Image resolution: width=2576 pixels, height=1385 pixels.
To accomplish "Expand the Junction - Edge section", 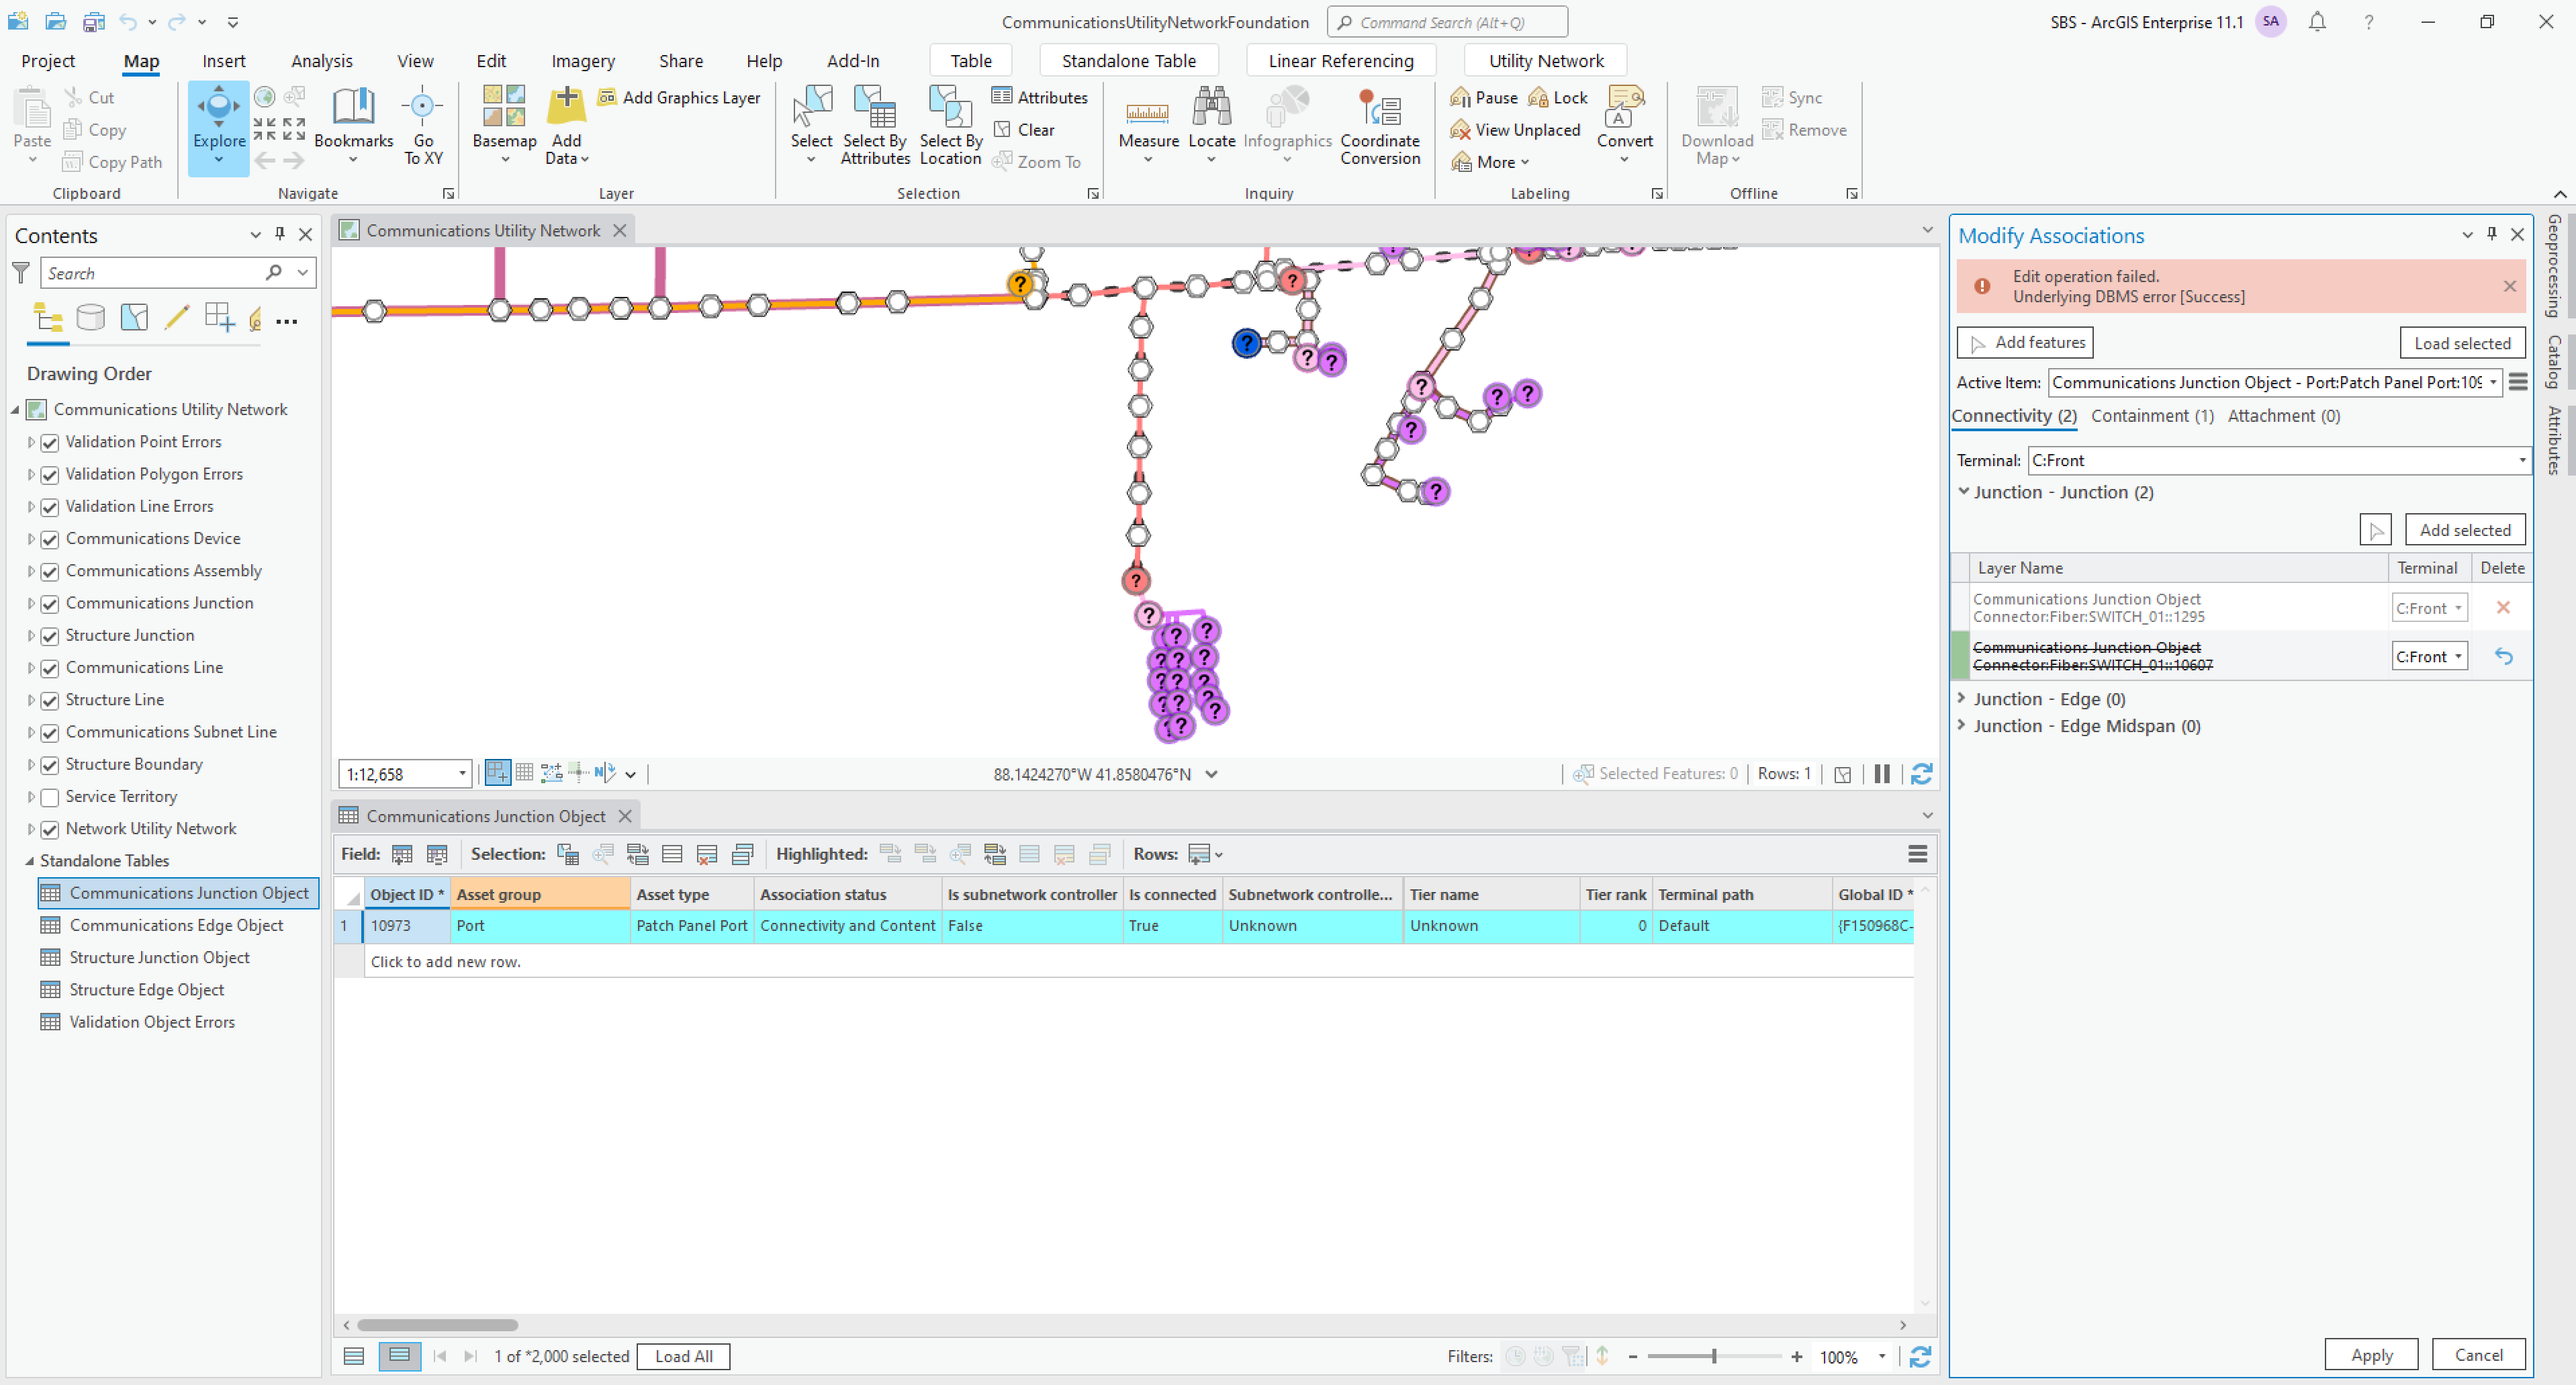I will click(1962, 698).
